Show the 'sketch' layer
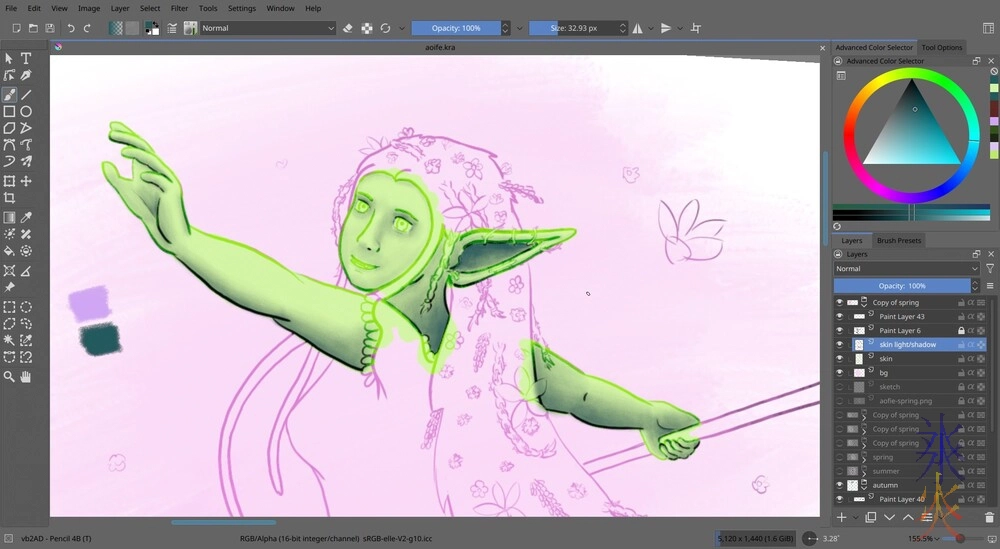The width and height of the screenshot is (1000, 549). 840,387
